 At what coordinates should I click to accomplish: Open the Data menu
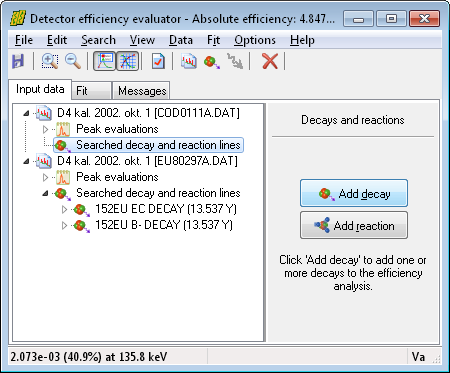[181, 40]
